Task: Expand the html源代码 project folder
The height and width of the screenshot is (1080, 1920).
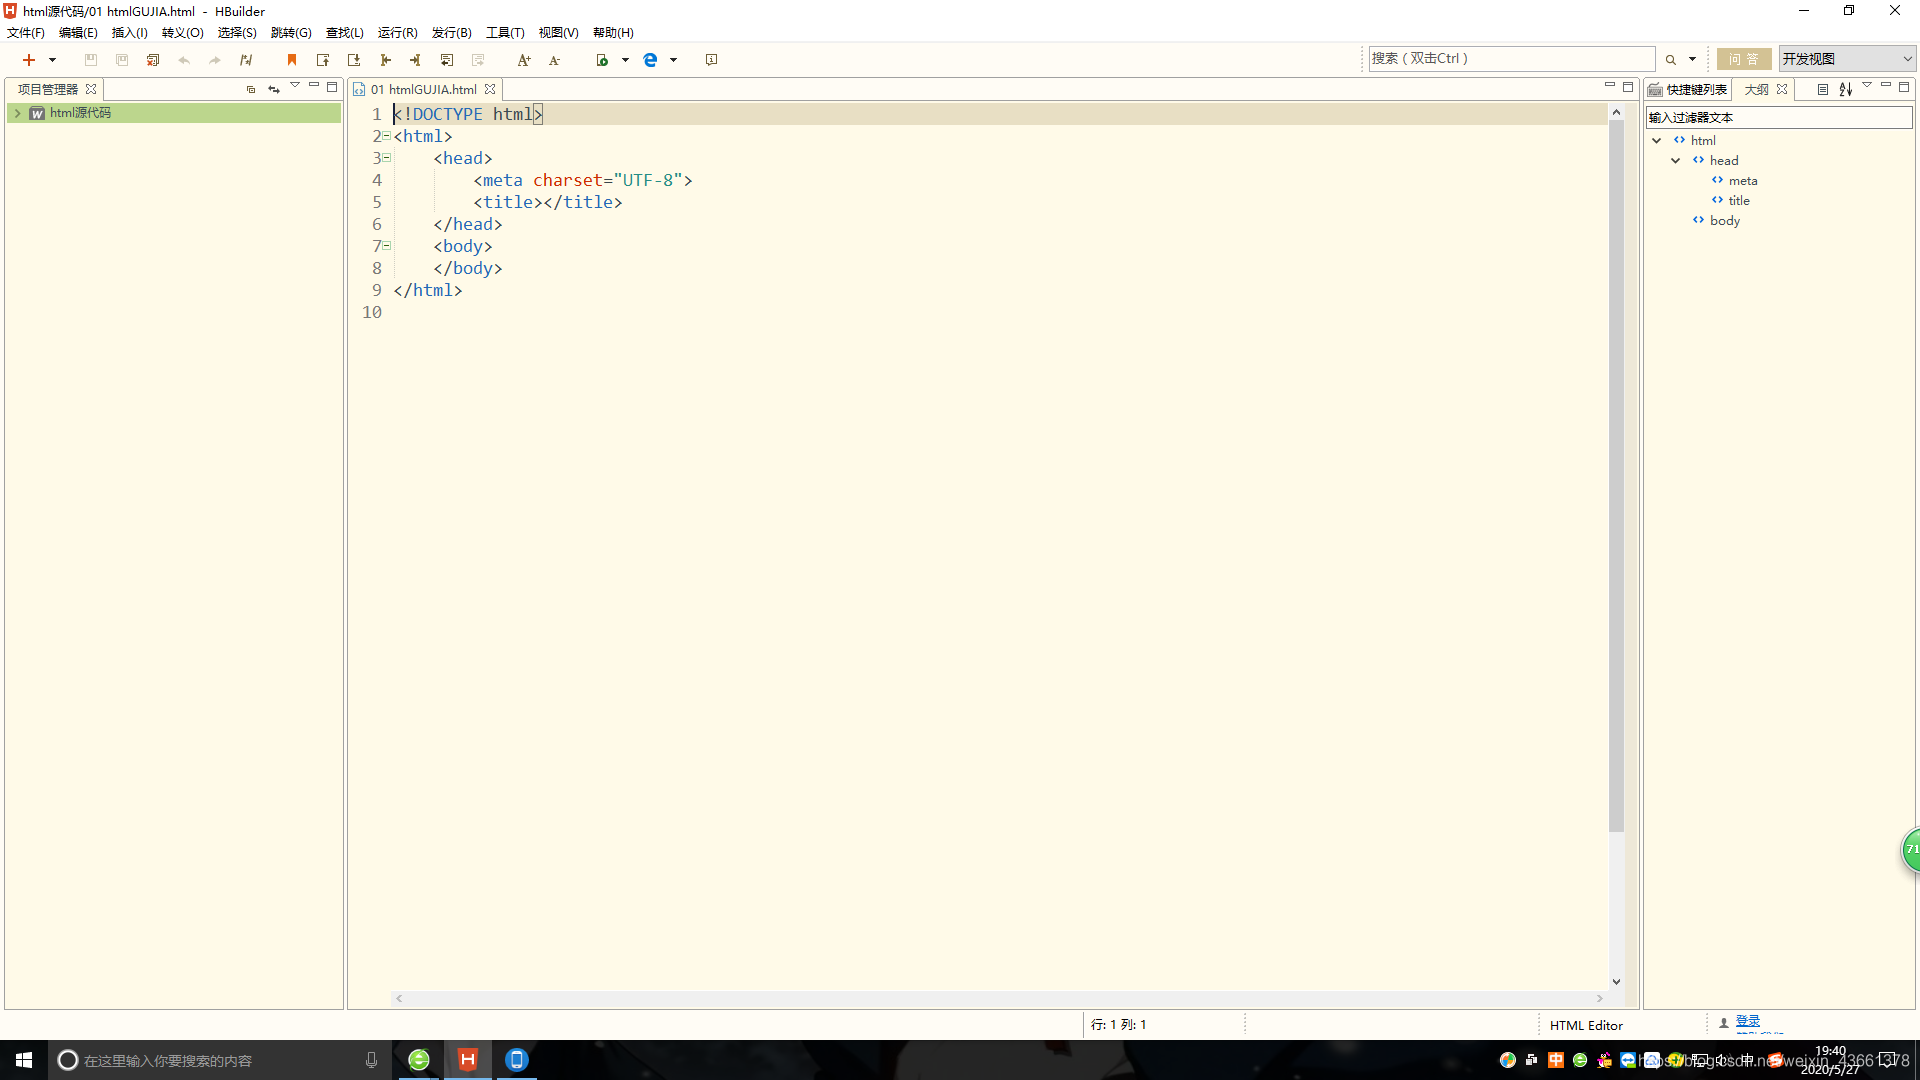Action: click(x=17, y=113)
